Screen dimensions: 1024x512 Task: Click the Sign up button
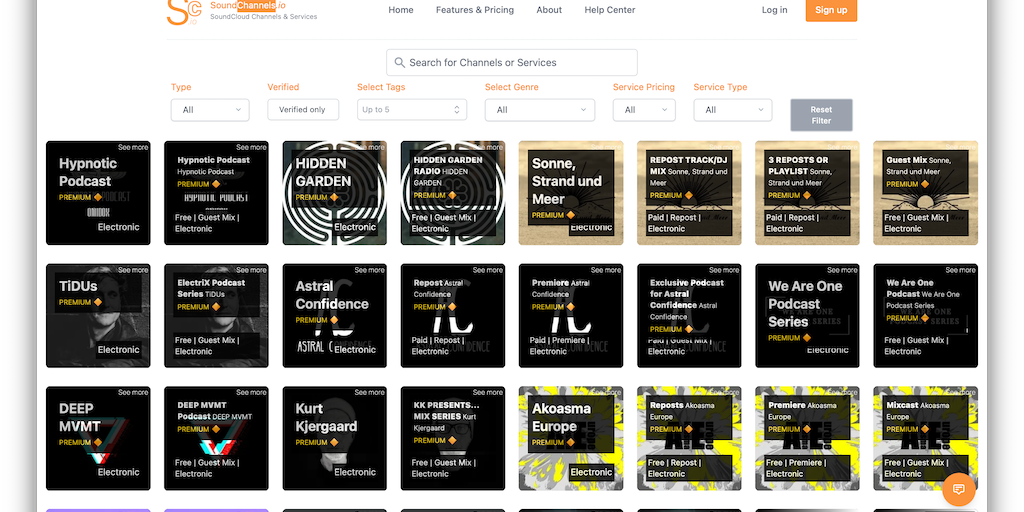click(831, 10)
